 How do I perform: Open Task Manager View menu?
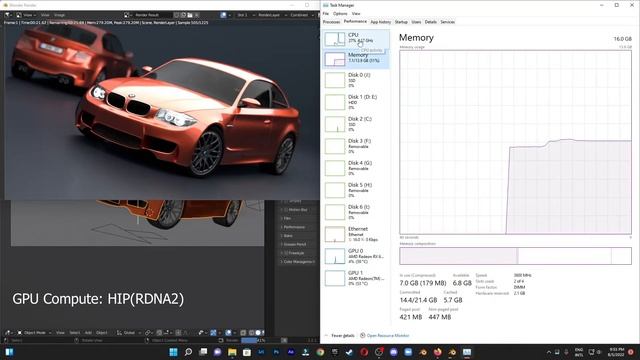[356, 13]
